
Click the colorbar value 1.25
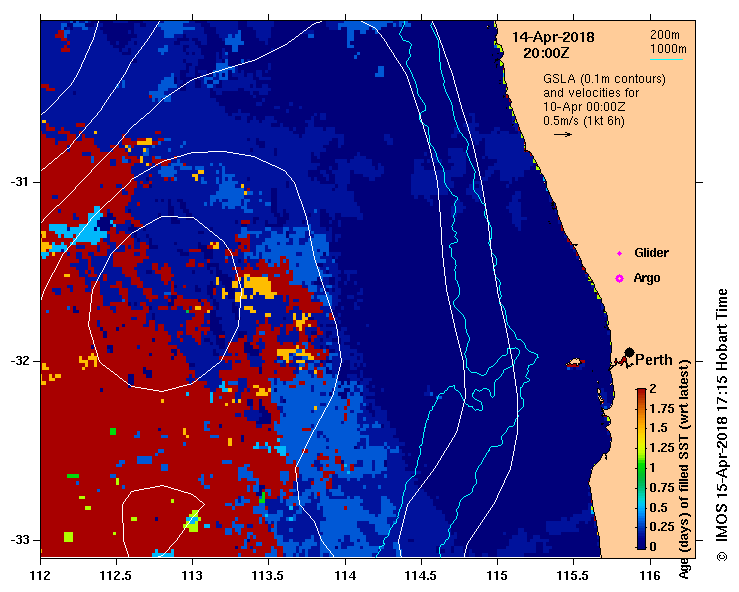[662, 448]
